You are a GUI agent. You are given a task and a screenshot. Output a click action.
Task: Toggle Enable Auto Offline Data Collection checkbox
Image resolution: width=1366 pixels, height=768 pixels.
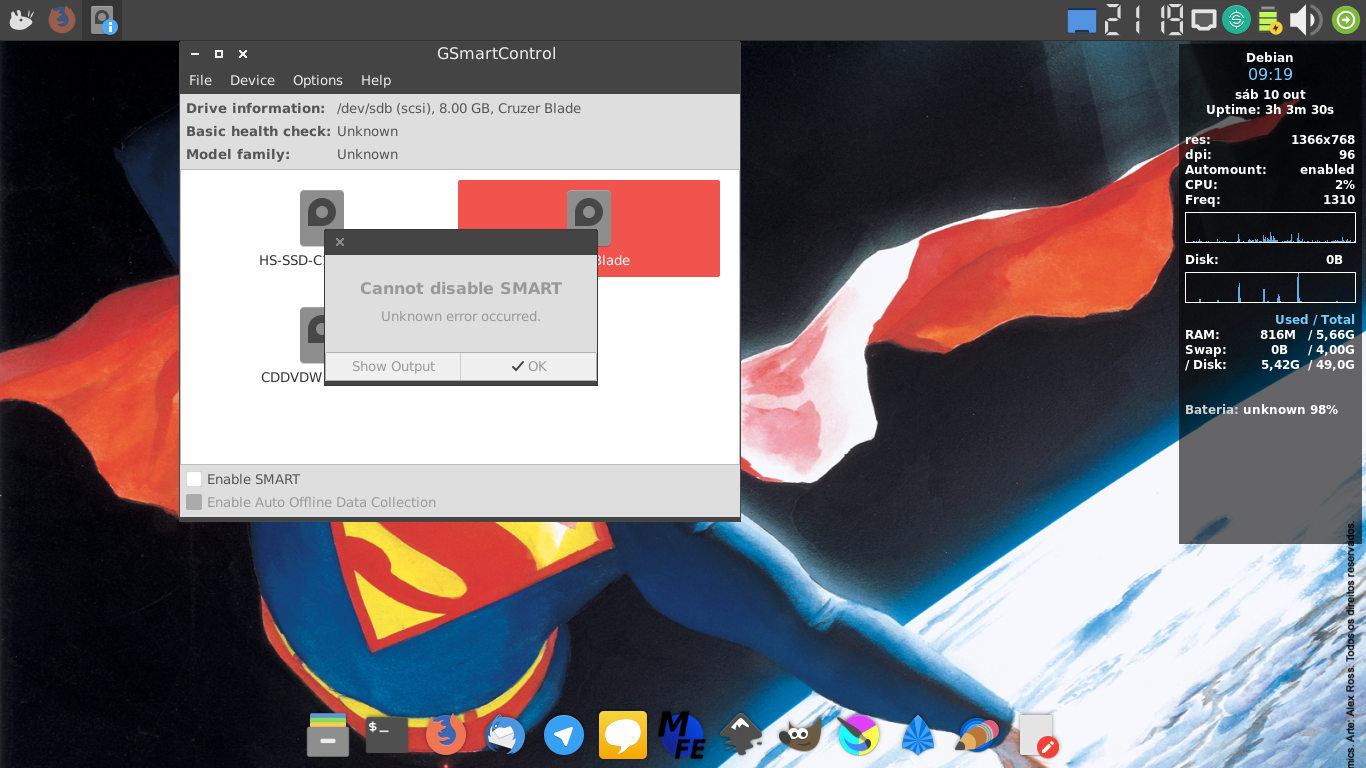point(194,502)
